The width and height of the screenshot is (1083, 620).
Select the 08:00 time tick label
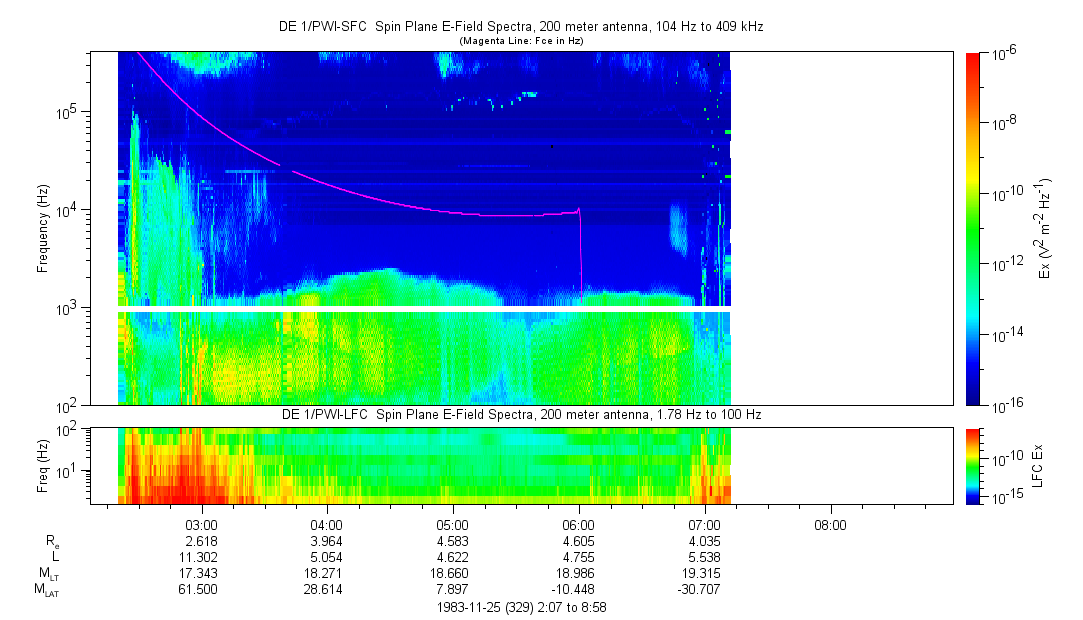[830, 524]
